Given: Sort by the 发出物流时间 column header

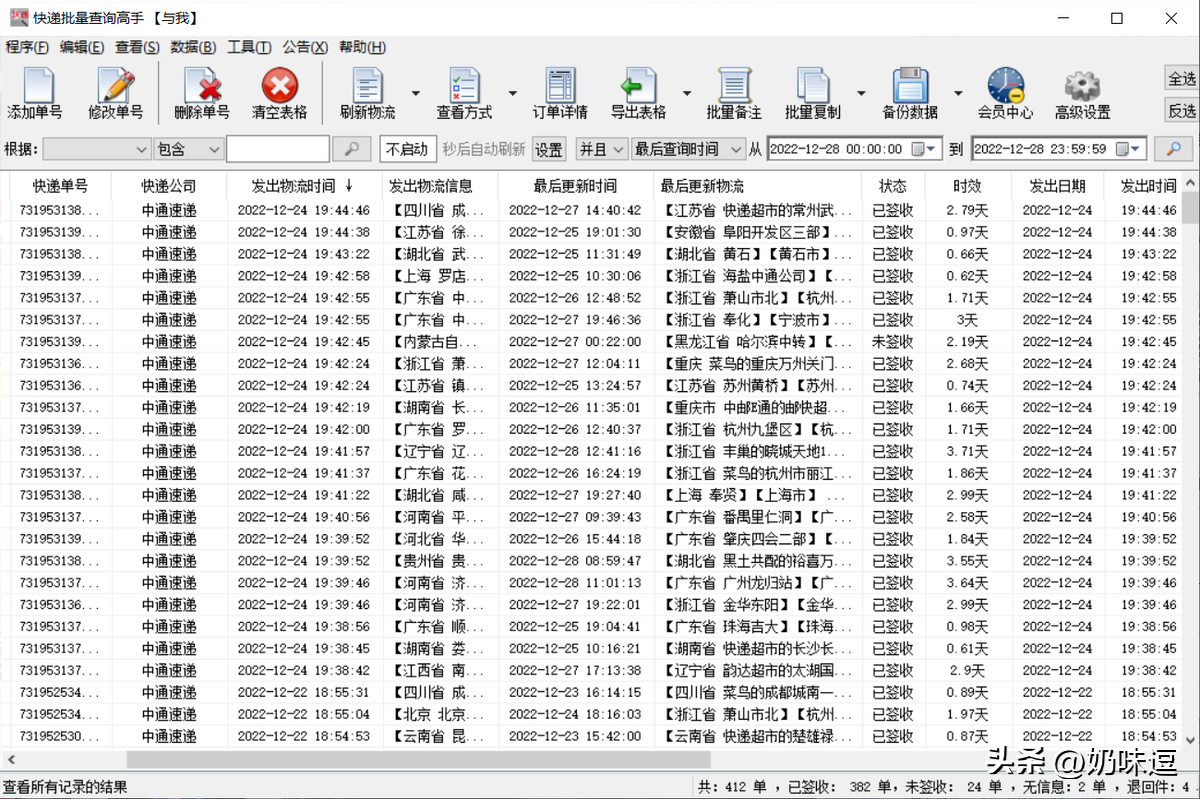Looking at the screenshot, I should coord(302,185).
